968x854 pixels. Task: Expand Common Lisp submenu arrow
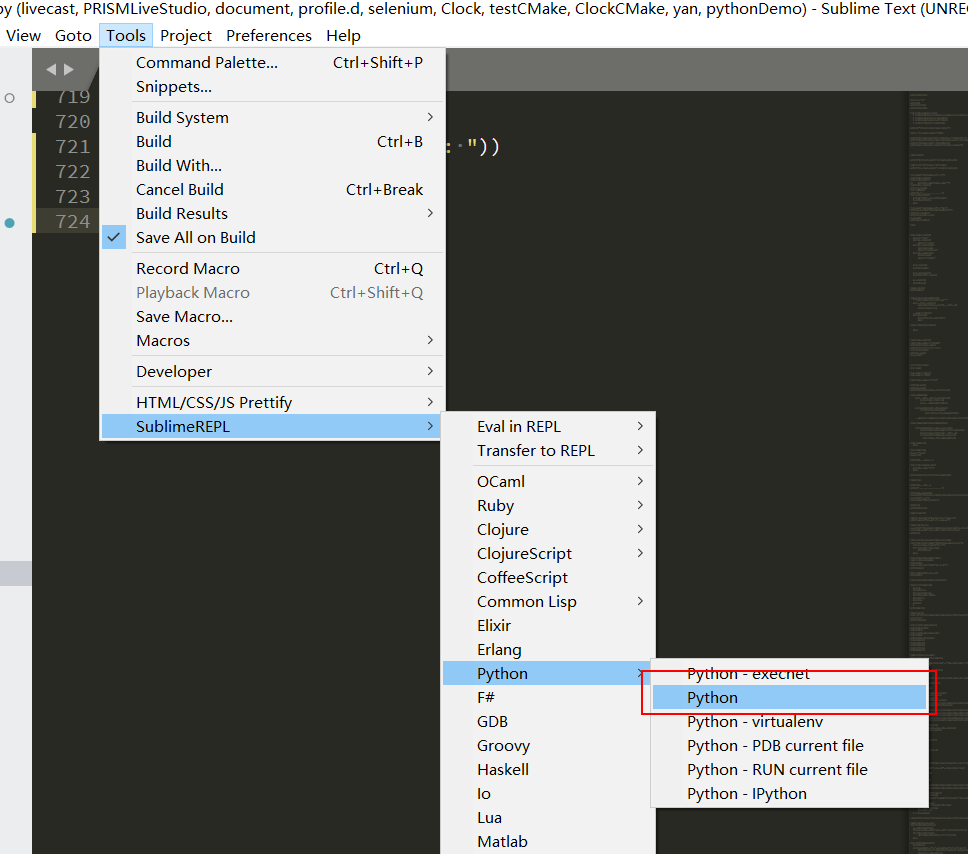[x=640, y=601]
